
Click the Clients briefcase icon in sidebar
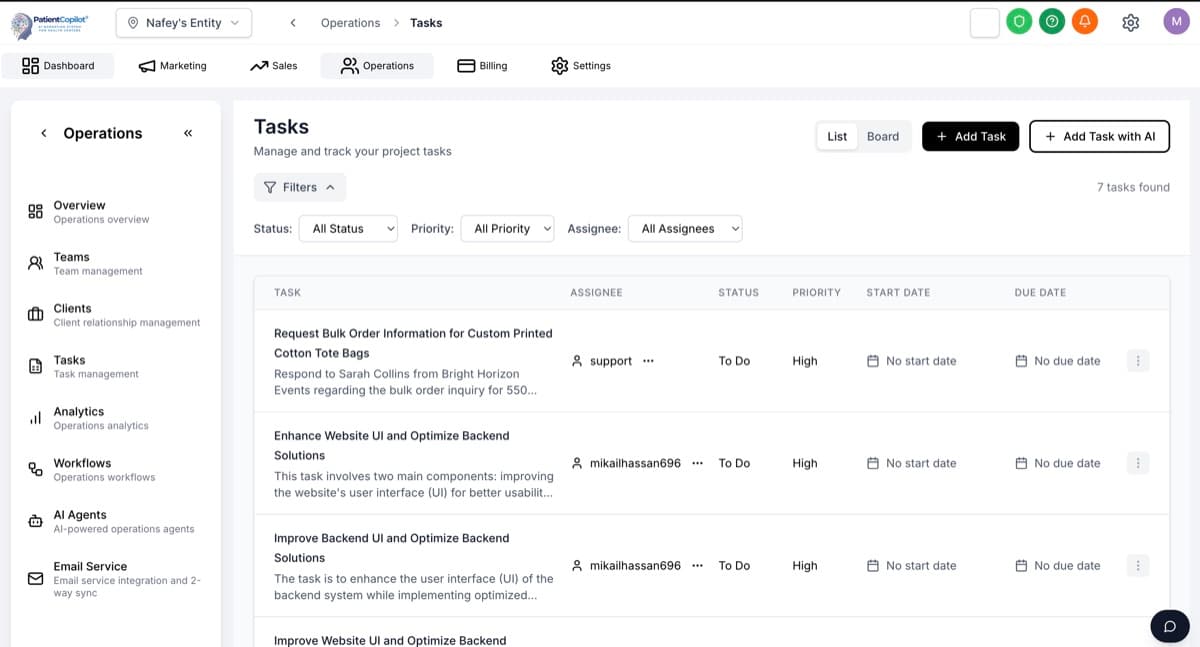(35, 314)
